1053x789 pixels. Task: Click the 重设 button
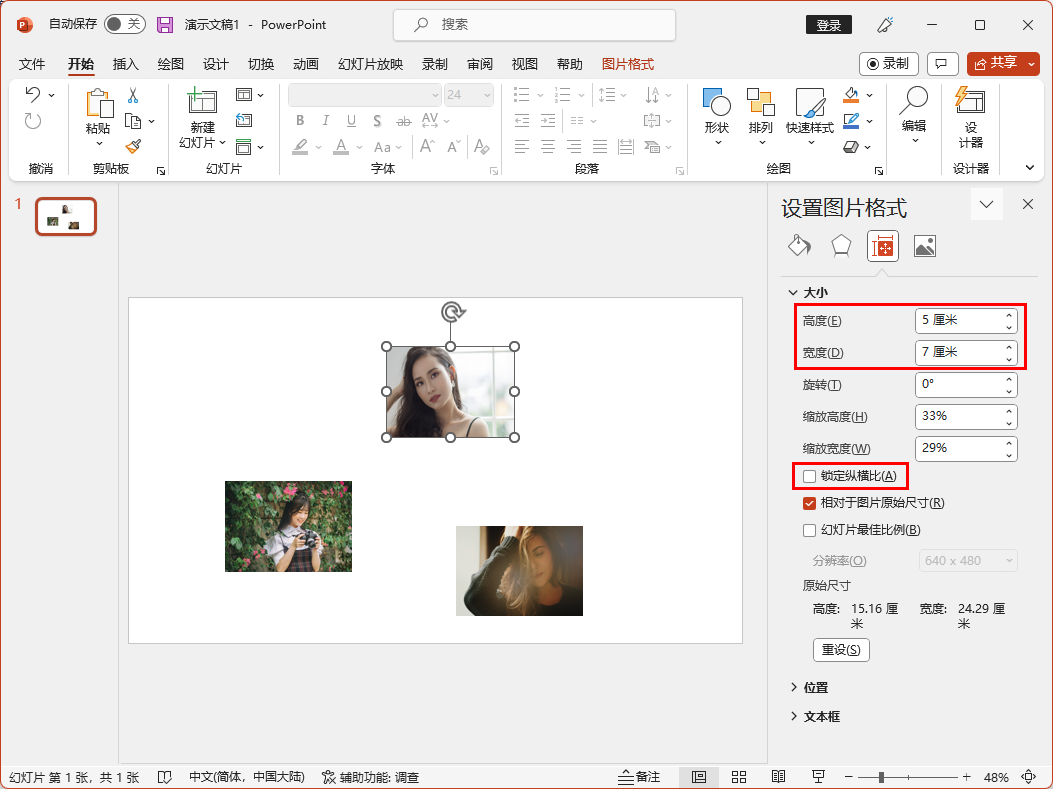point(841,650)
